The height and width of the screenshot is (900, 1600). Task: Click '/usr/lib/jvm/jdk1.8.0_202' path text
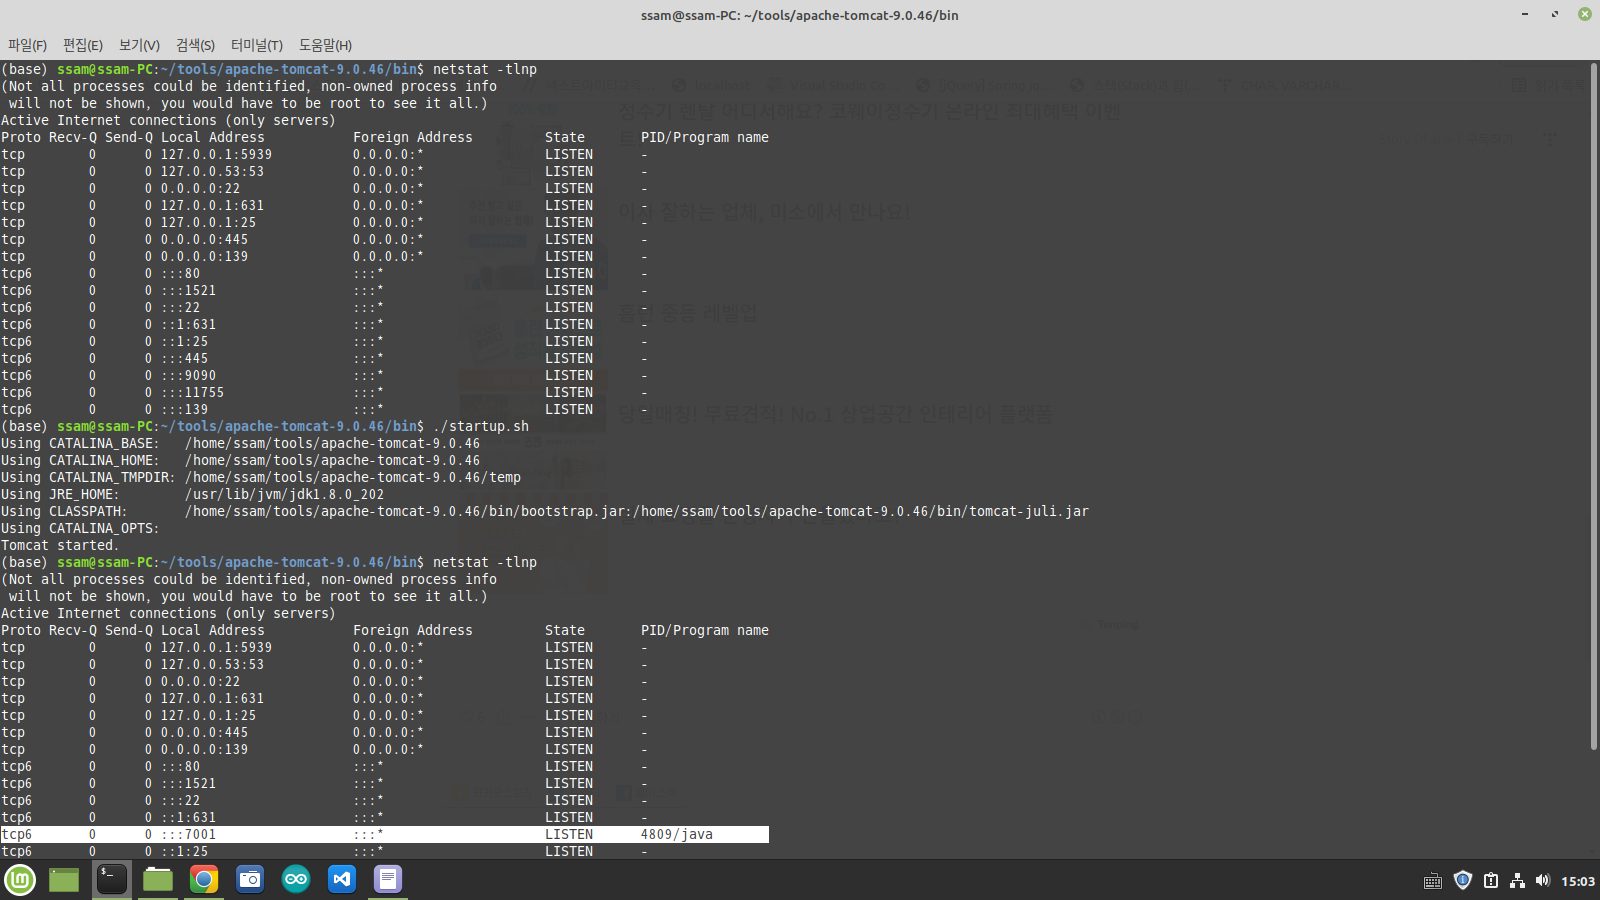click(284, 494)
